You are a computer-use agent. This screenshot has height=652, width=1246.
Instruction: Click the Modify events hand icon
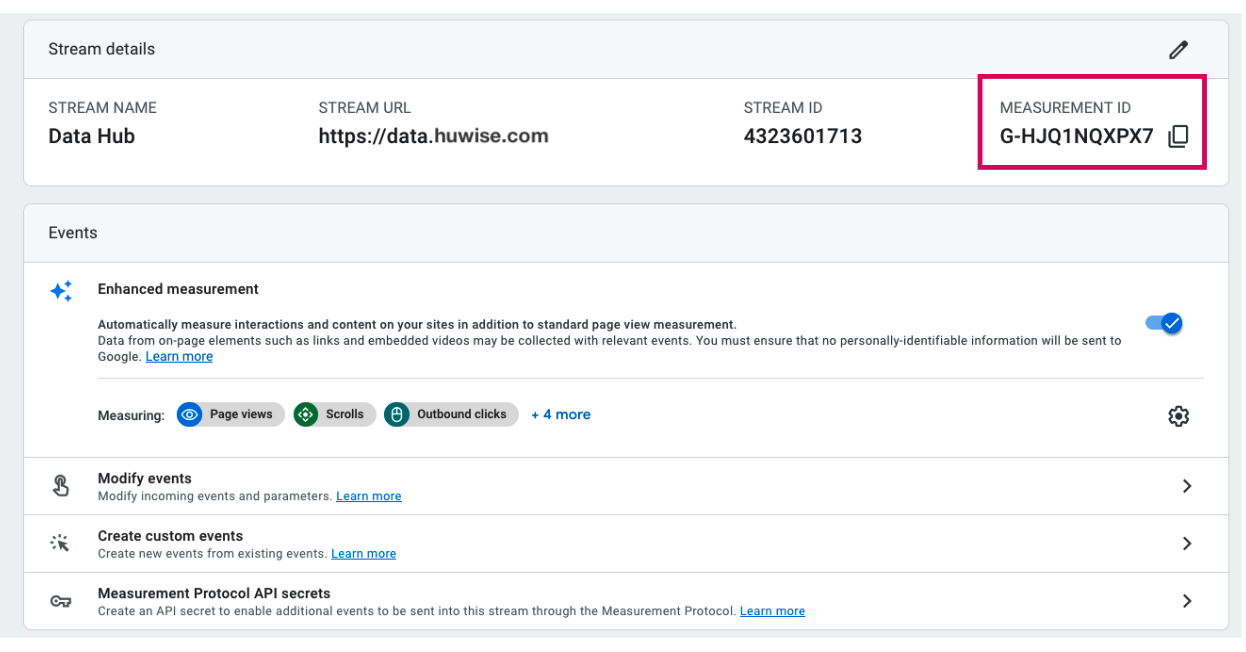point(61,486)
